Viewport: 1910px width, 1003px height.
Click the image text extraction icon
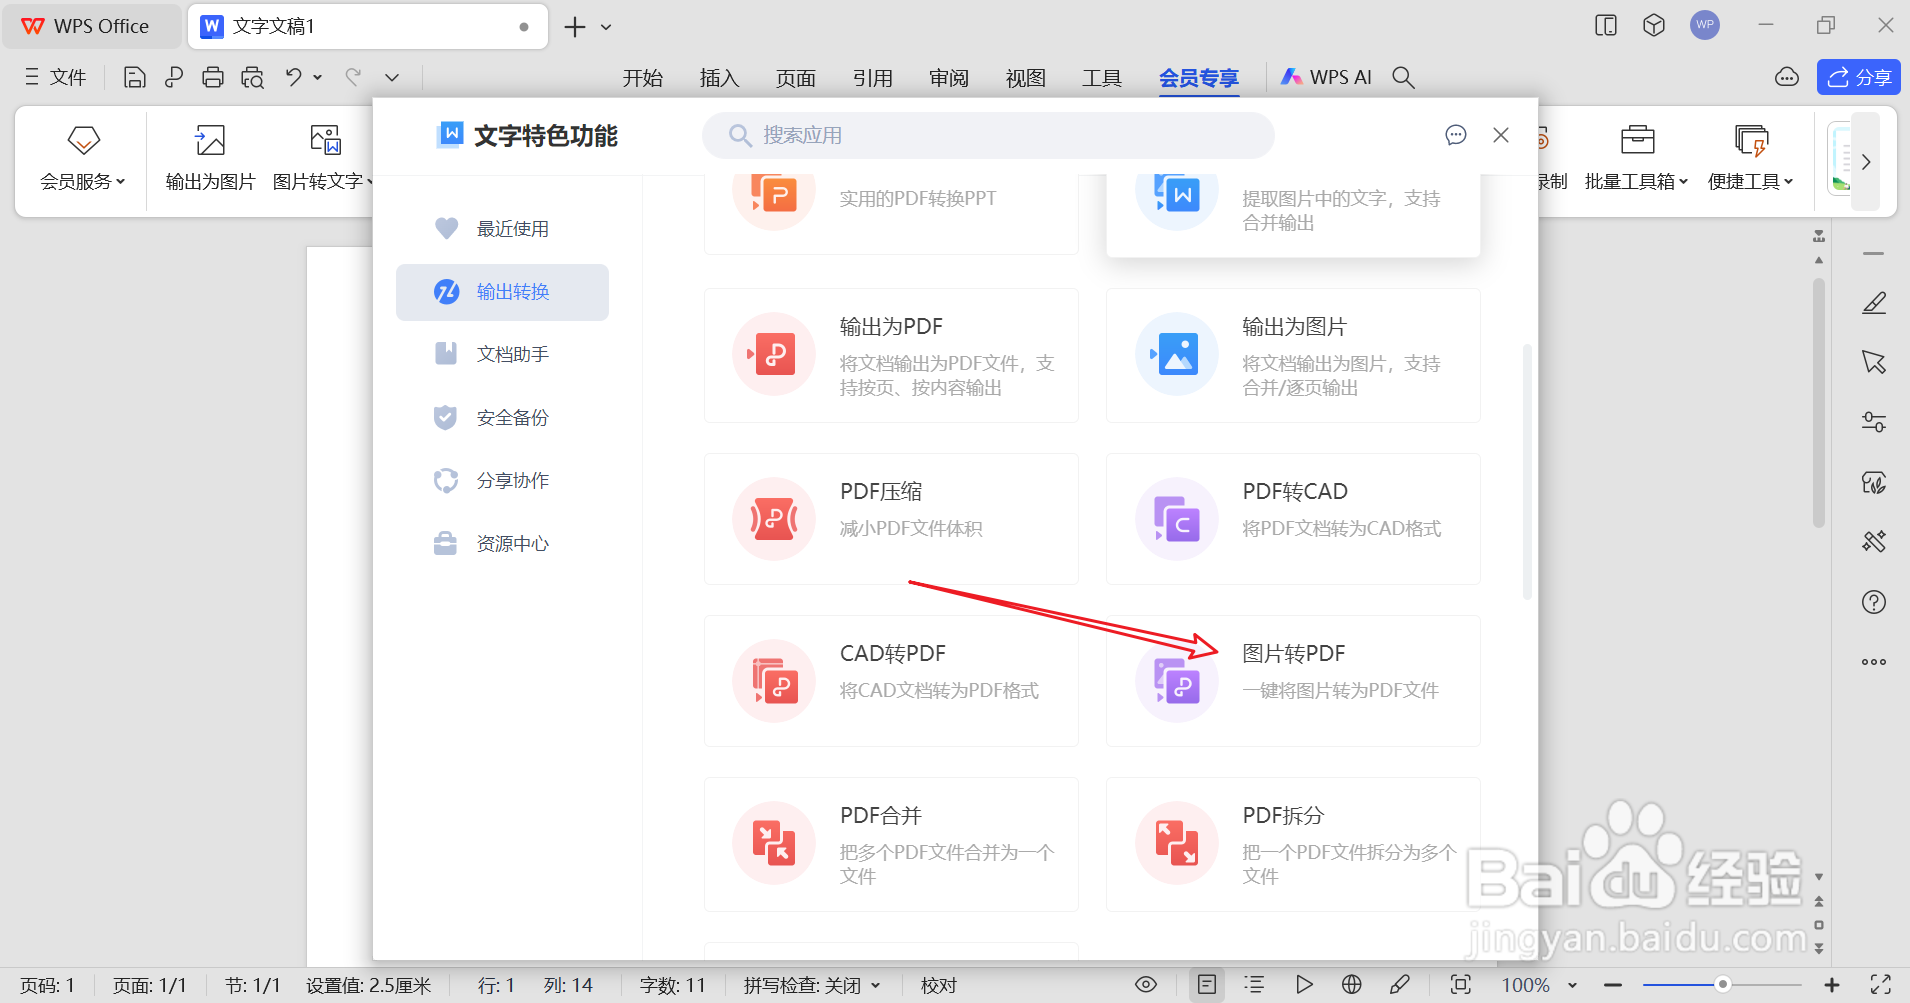tap(1177, 197)
